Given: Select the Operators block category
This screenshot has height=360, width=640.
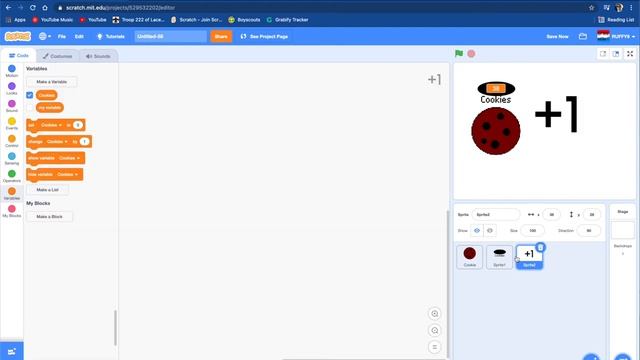Looking at the screenshot, I should click(12, 176).
